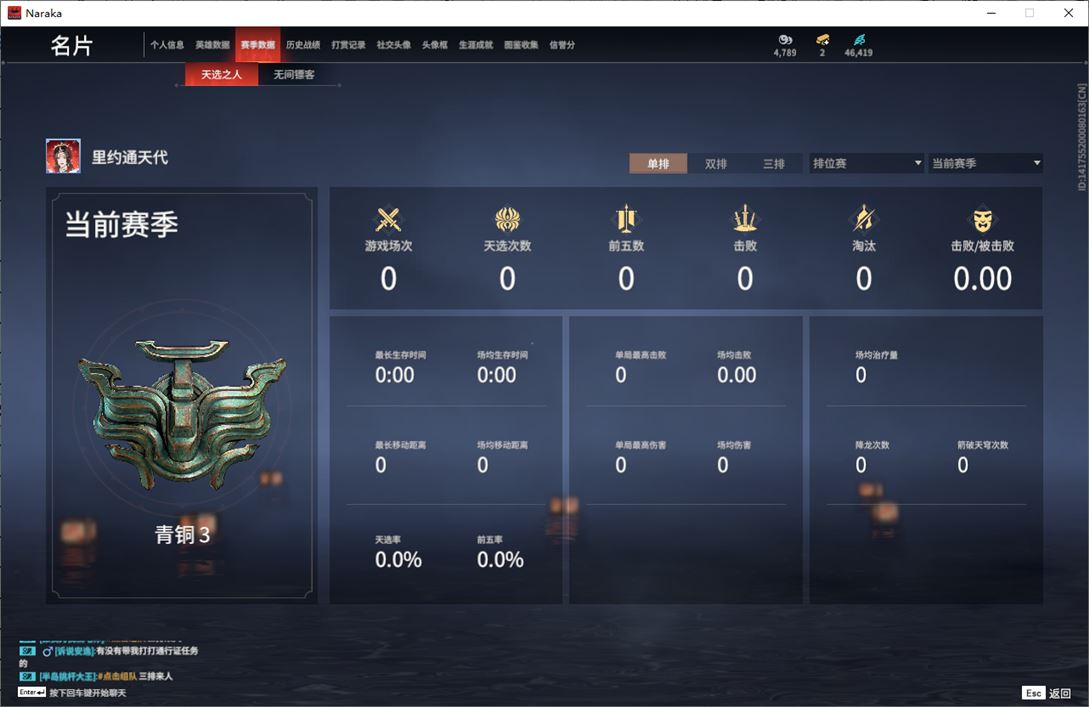Click 场均伤害 stat
This screenshot has width=1089, height=707.
point(733,458)
